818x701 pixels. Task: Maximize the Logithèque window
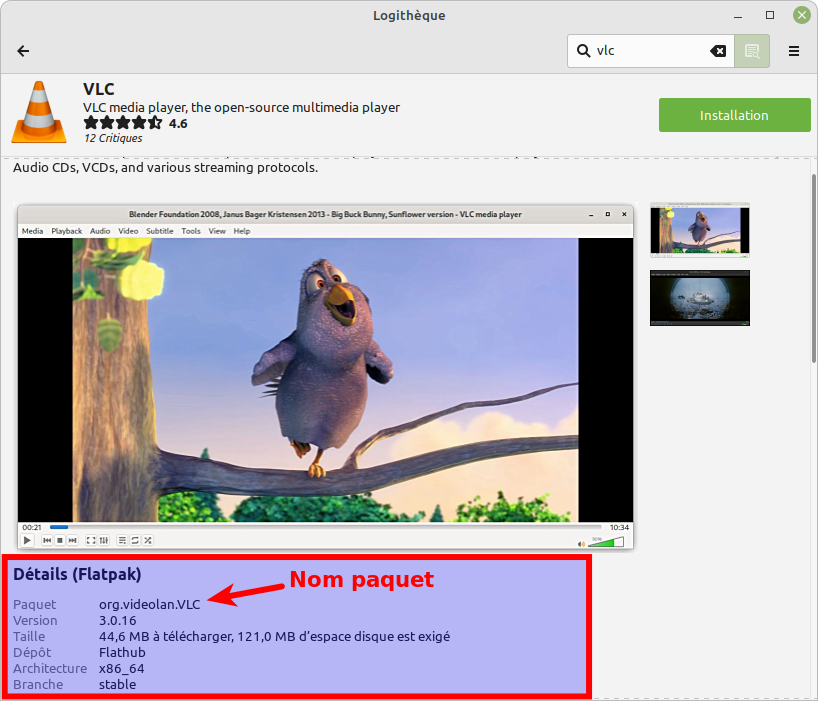[769, 15]
